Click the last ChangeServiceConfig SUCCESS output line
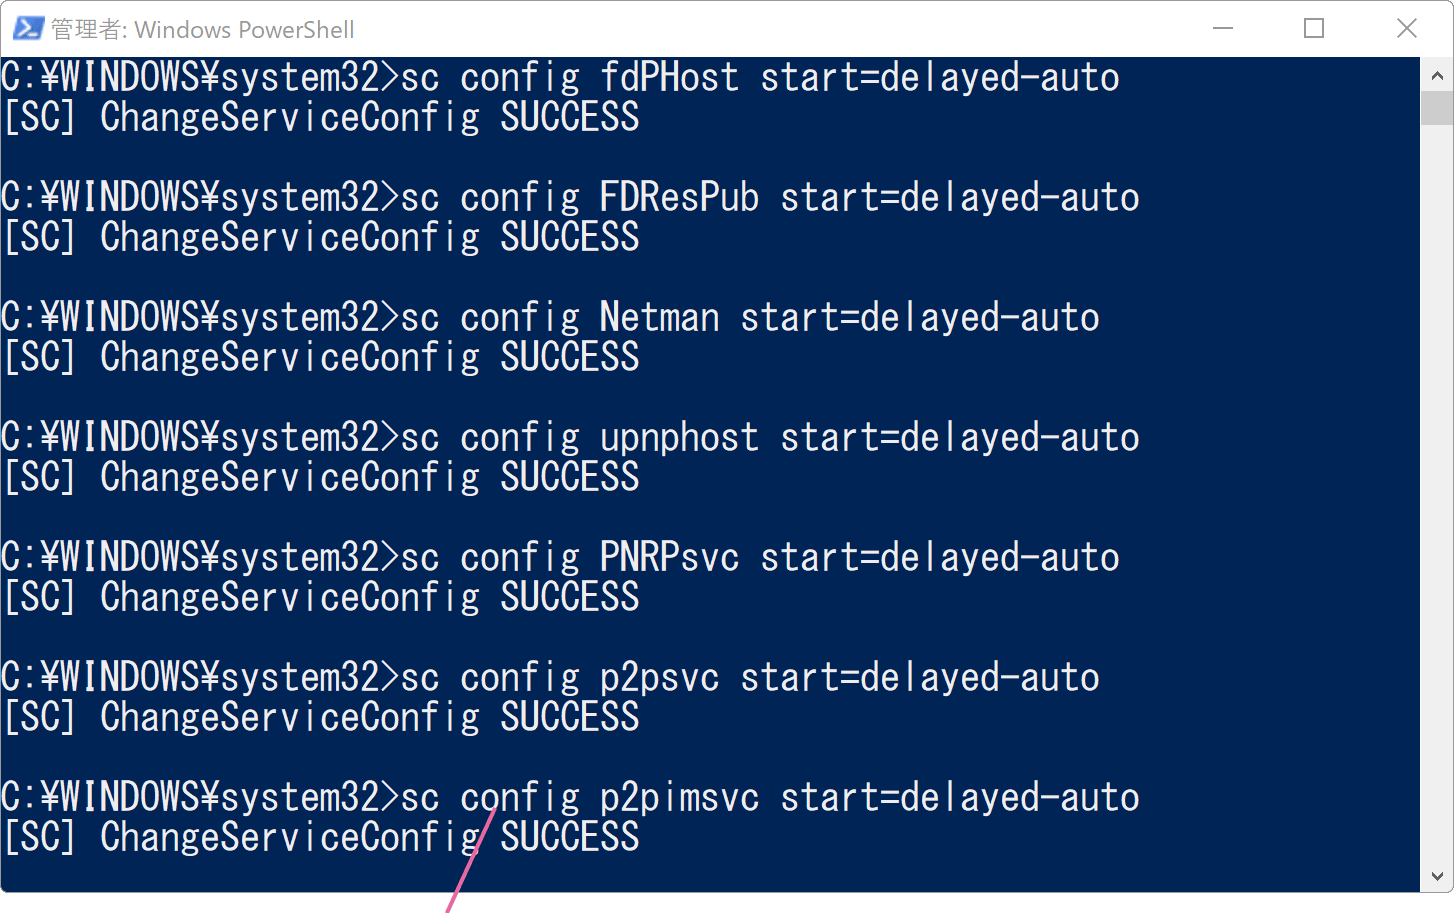The image size is (1454, 913). click(321, 838)
